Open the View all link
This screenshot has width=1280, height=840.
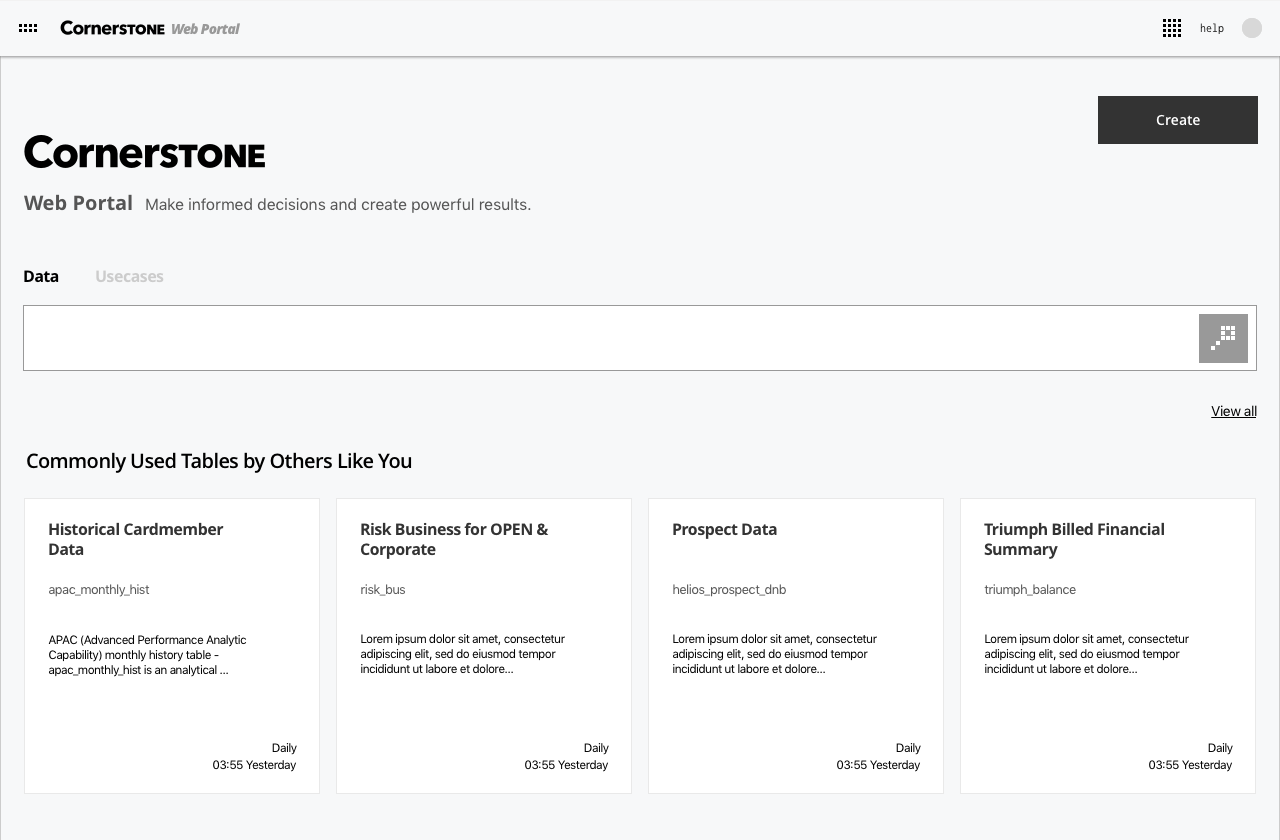click(x=1234, y=411)
